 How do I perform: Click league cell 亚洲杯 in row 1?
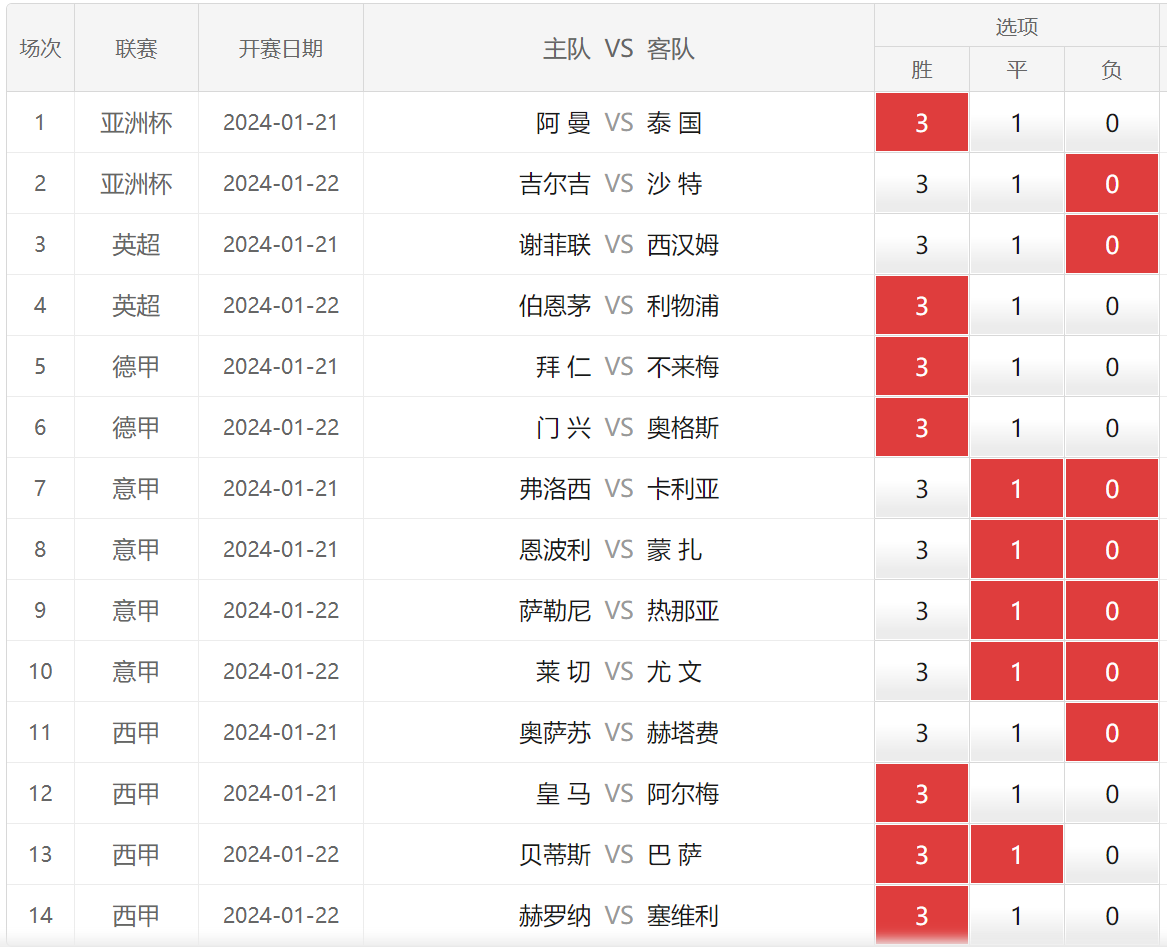136,123
